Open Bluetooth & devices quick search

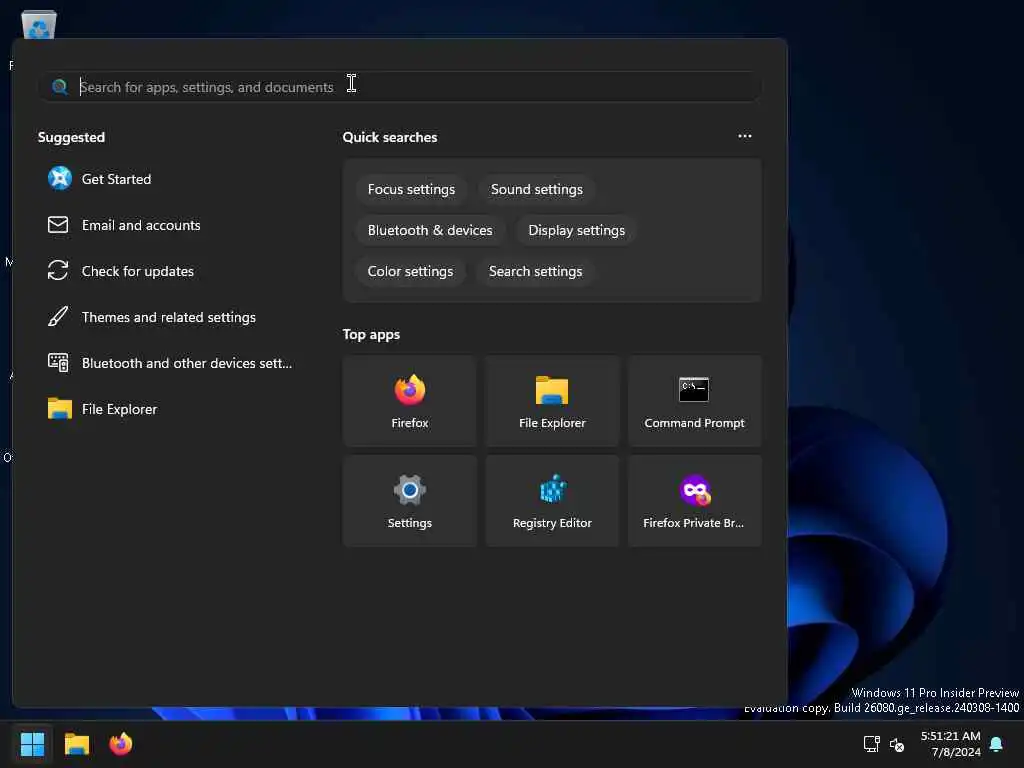tap(430, 231)
